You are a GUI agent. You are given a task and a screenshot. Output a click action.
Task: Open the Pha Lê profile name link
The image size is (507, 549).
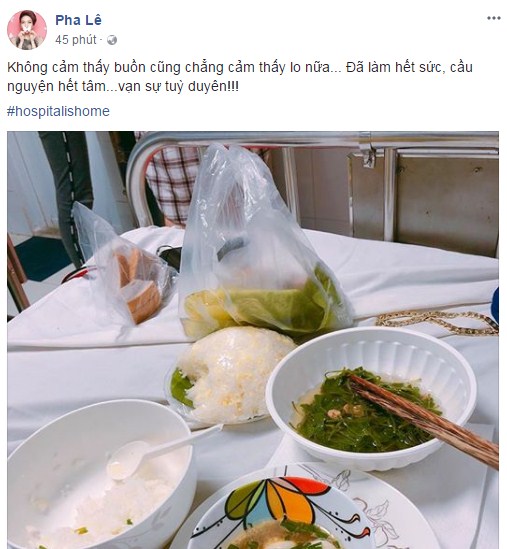click(x=78, y=20)
